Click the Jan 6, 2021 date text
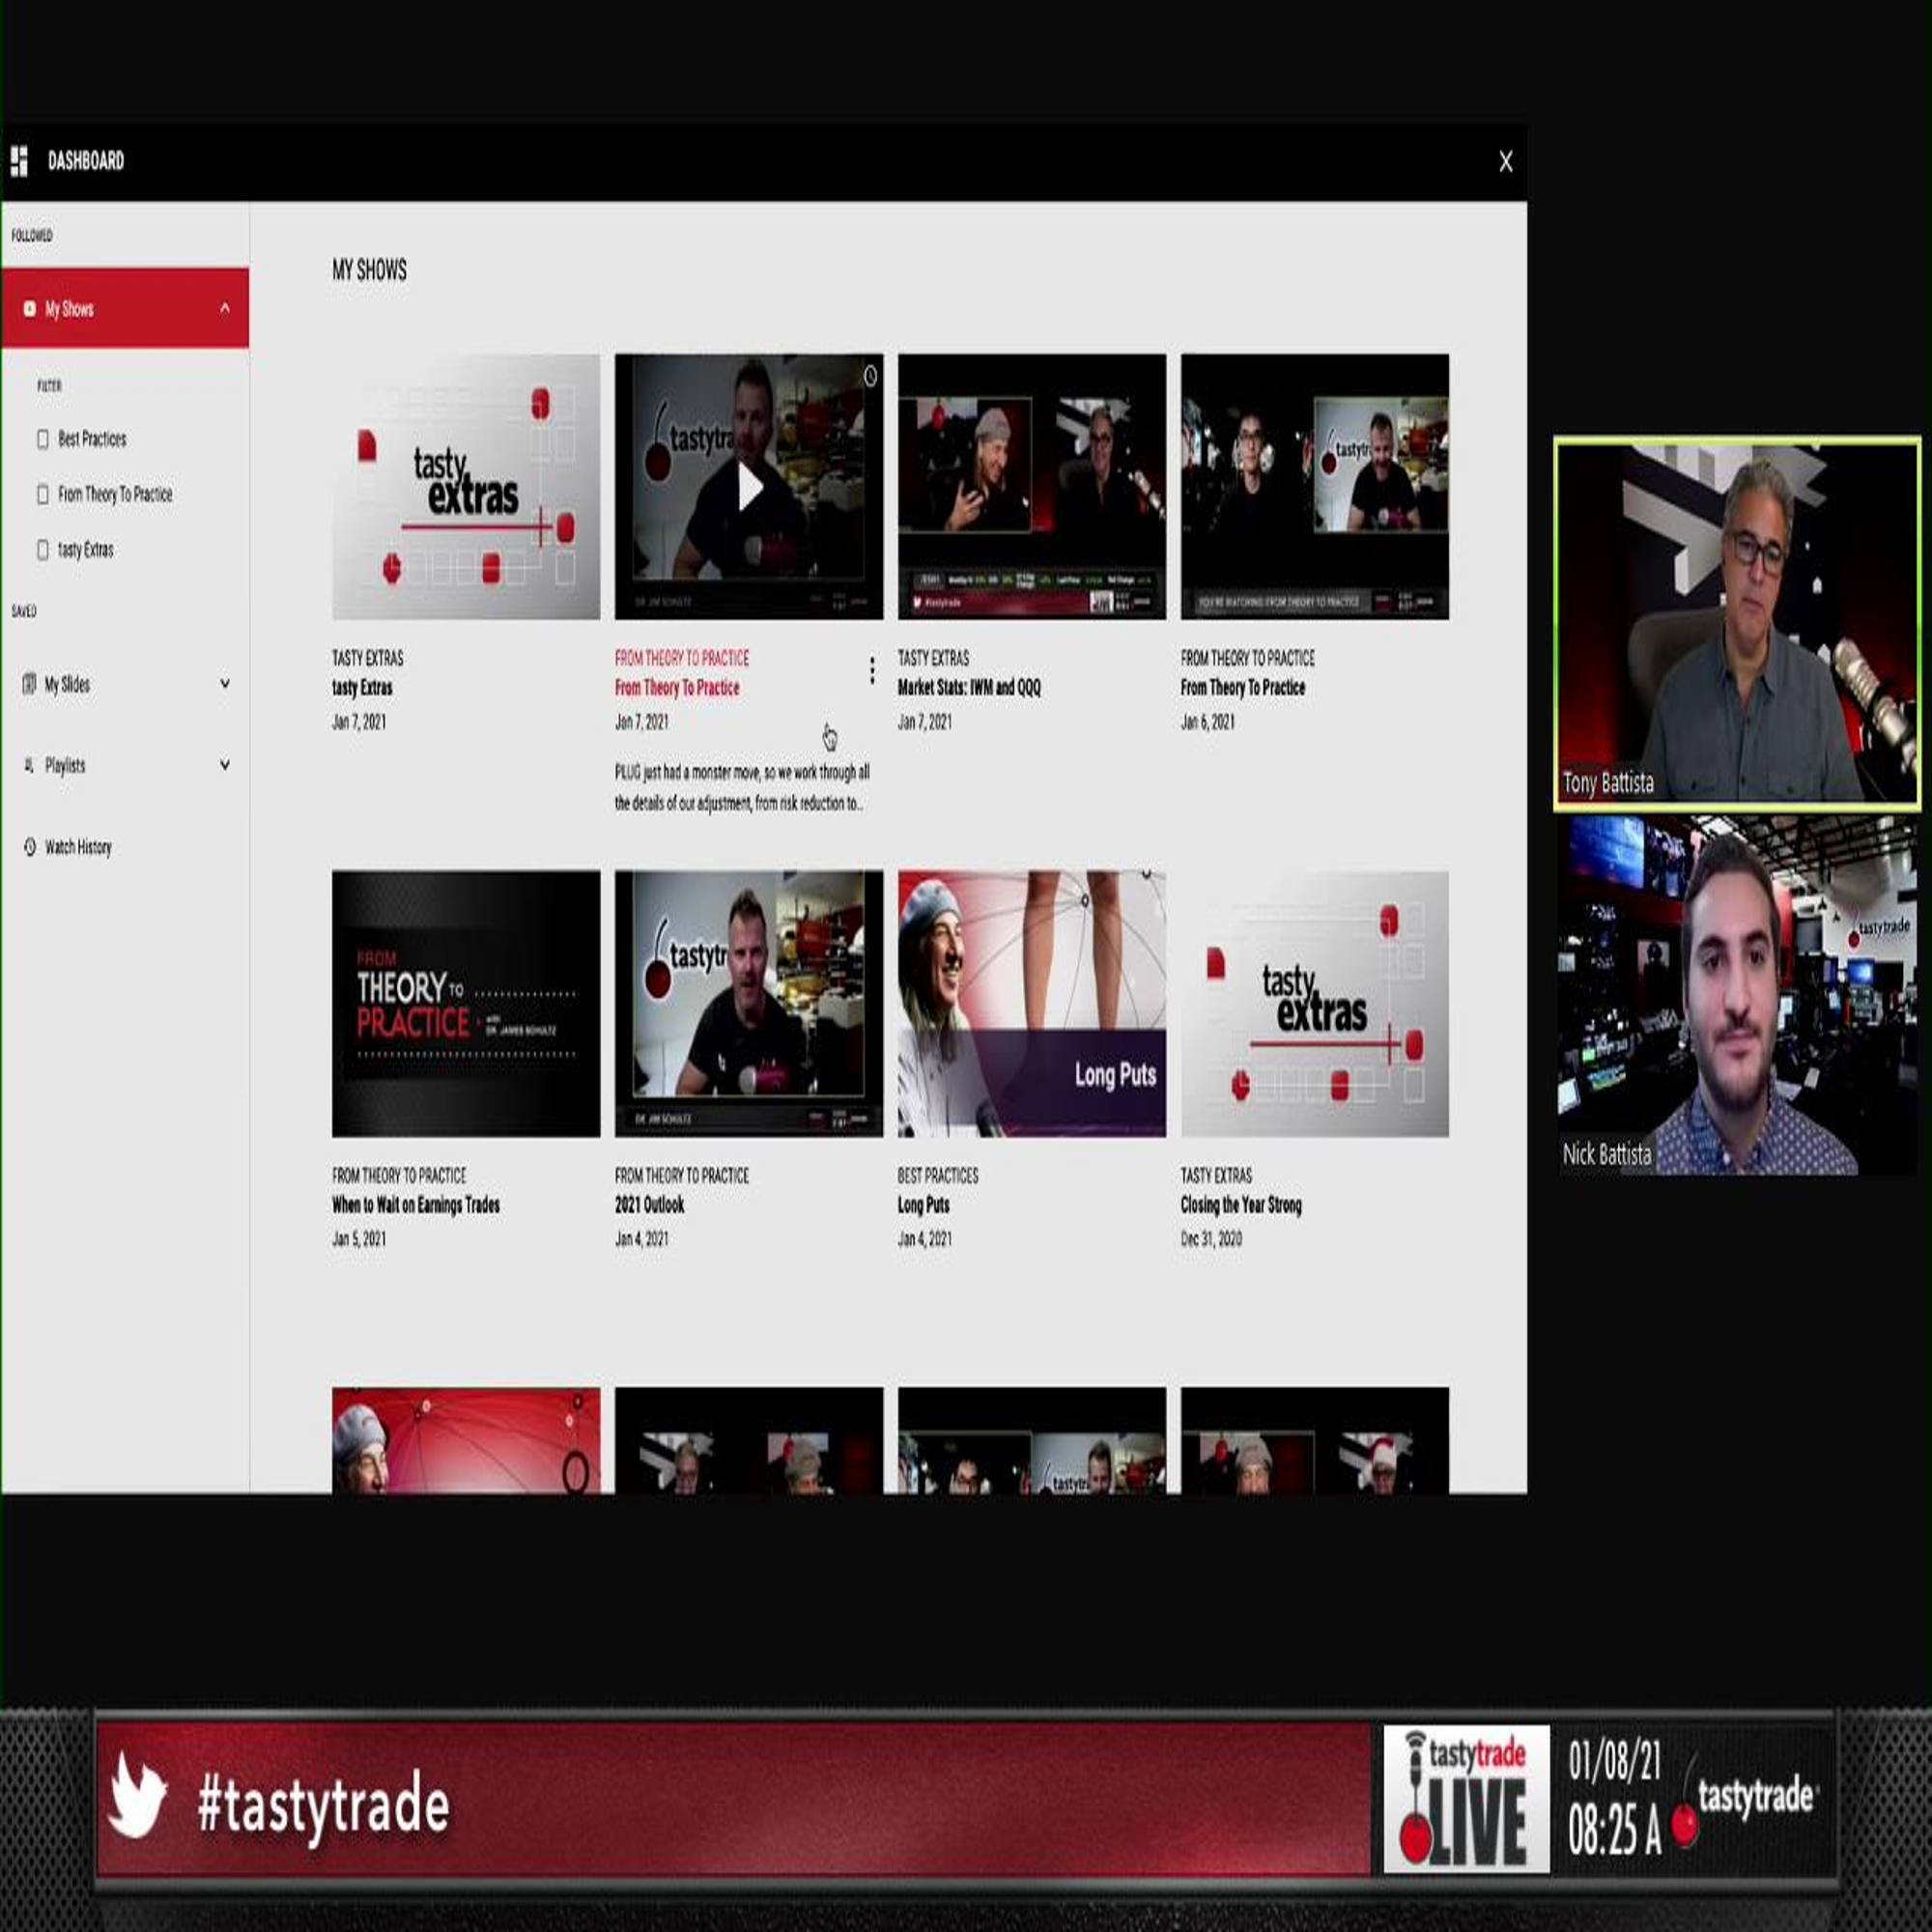The height and width of the screenshot is (1932, 1932). (x=1208, y=722)
